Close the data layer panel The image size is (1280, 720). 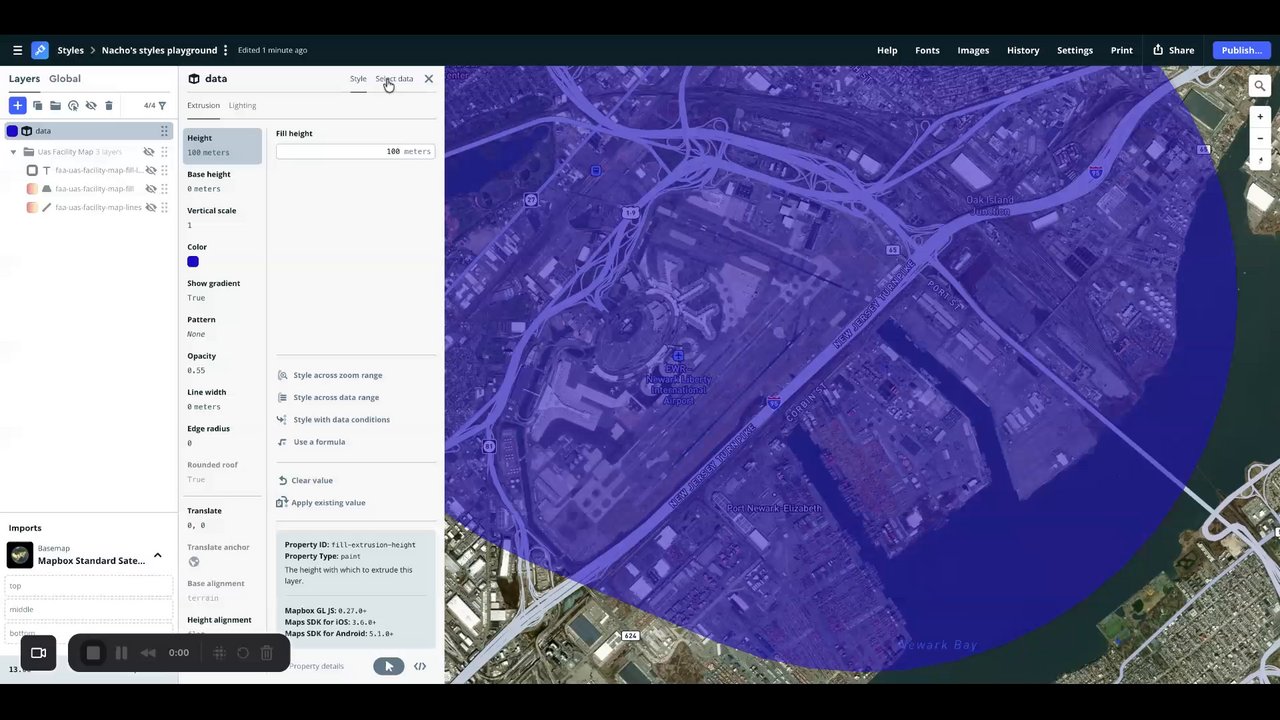429,79
